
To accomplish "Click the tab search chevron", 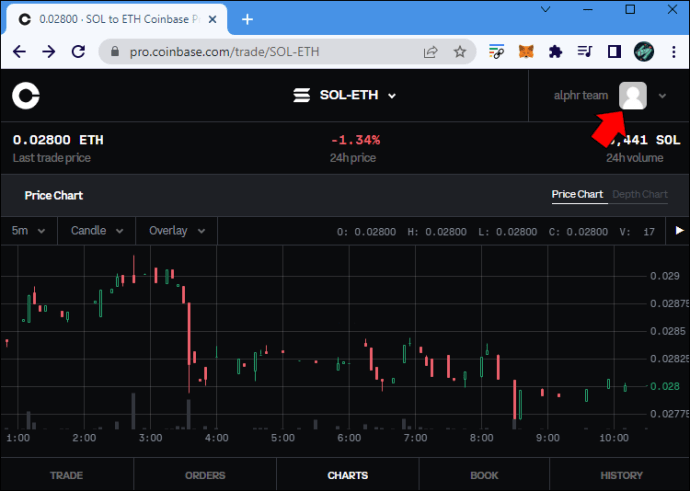I will (x=546, y=9).
